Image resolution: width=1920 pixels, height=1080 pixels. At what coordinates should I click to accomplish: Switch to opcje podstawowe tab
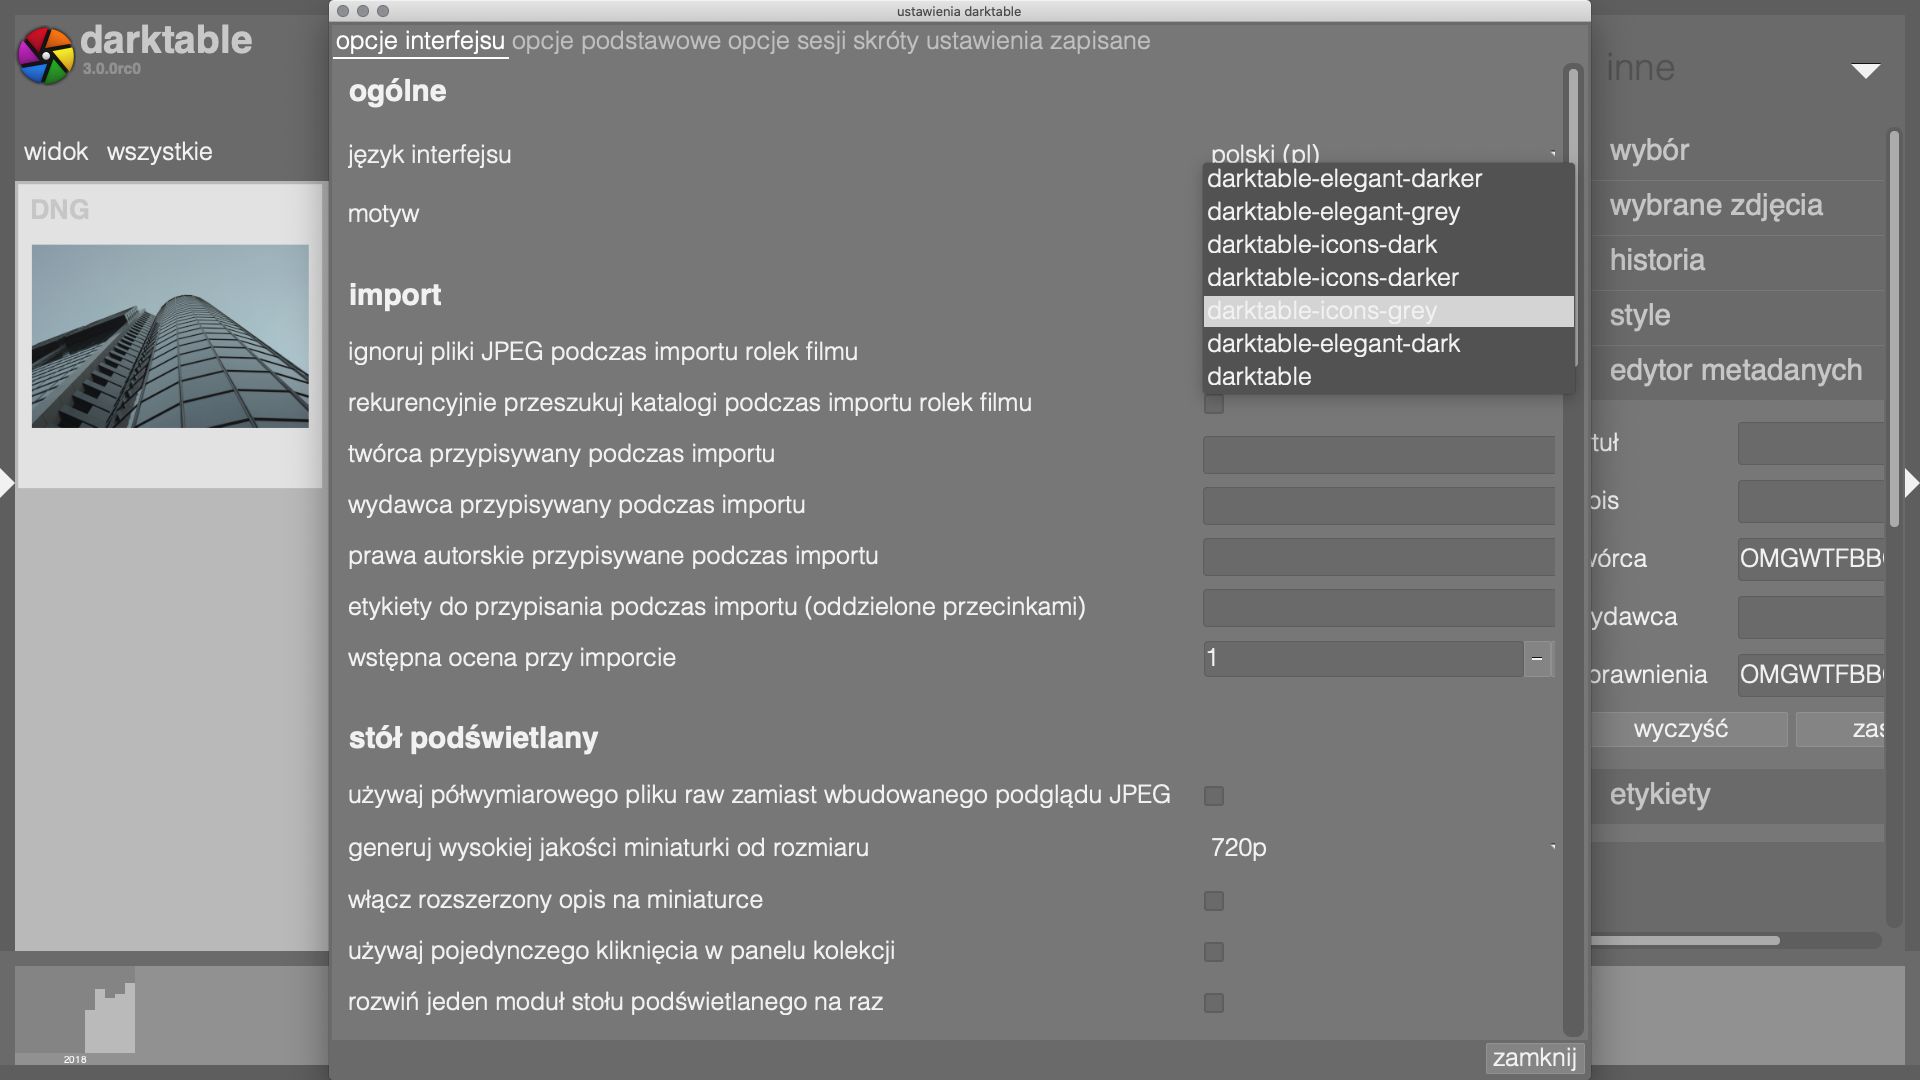(616, 41)
